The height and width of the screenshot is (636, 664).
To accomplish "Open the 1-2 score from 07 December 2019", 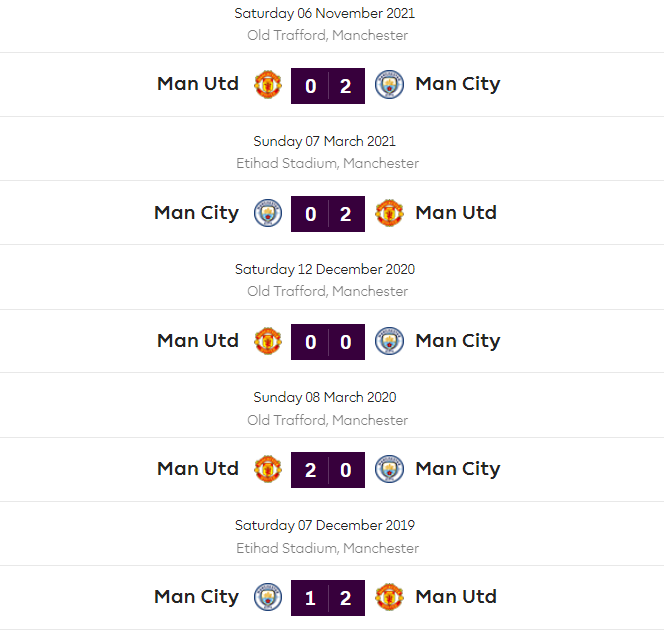I will (328, 598).
